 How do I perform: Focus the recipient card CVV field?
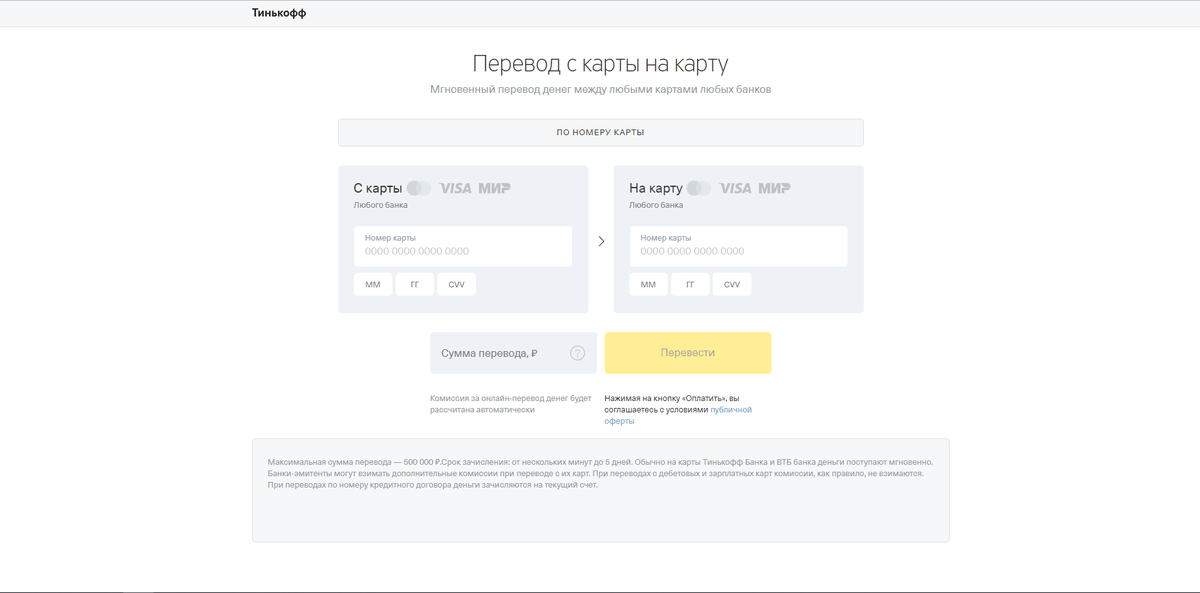click(x=732, y=285)
